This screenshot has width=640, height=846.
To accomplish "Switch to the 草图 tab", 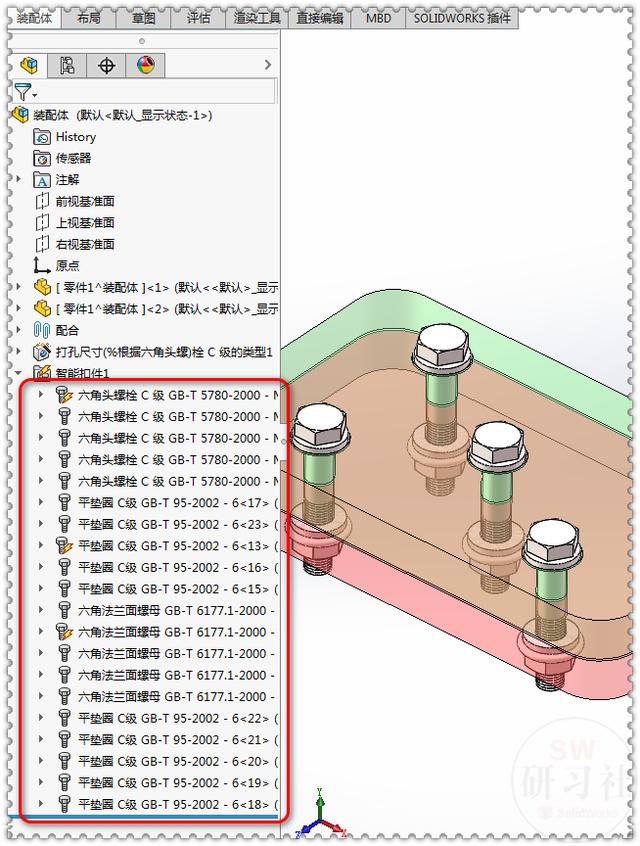I will point(144,18).
